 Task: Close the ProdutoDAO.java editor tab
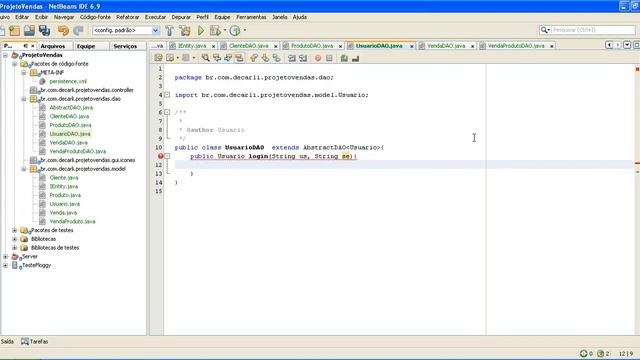pos(340,47)
